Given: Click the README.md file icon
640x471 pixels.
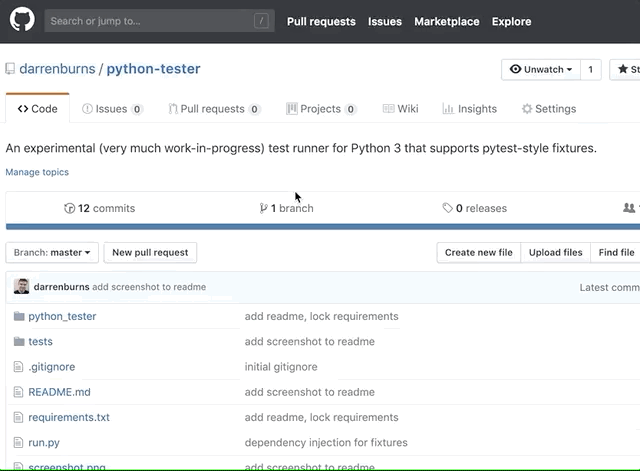Looking at the screenshot, I should [x=18, y=392].
